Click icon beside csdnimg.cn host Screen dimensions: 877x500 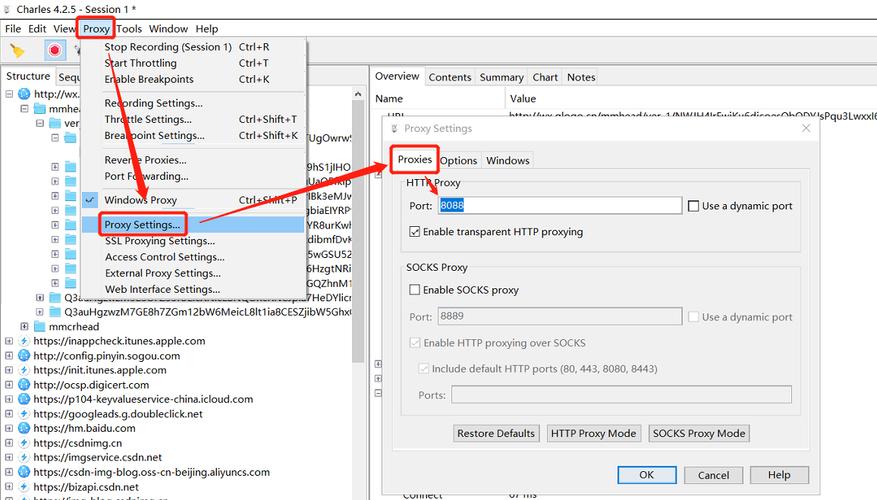tap(24, 443)
